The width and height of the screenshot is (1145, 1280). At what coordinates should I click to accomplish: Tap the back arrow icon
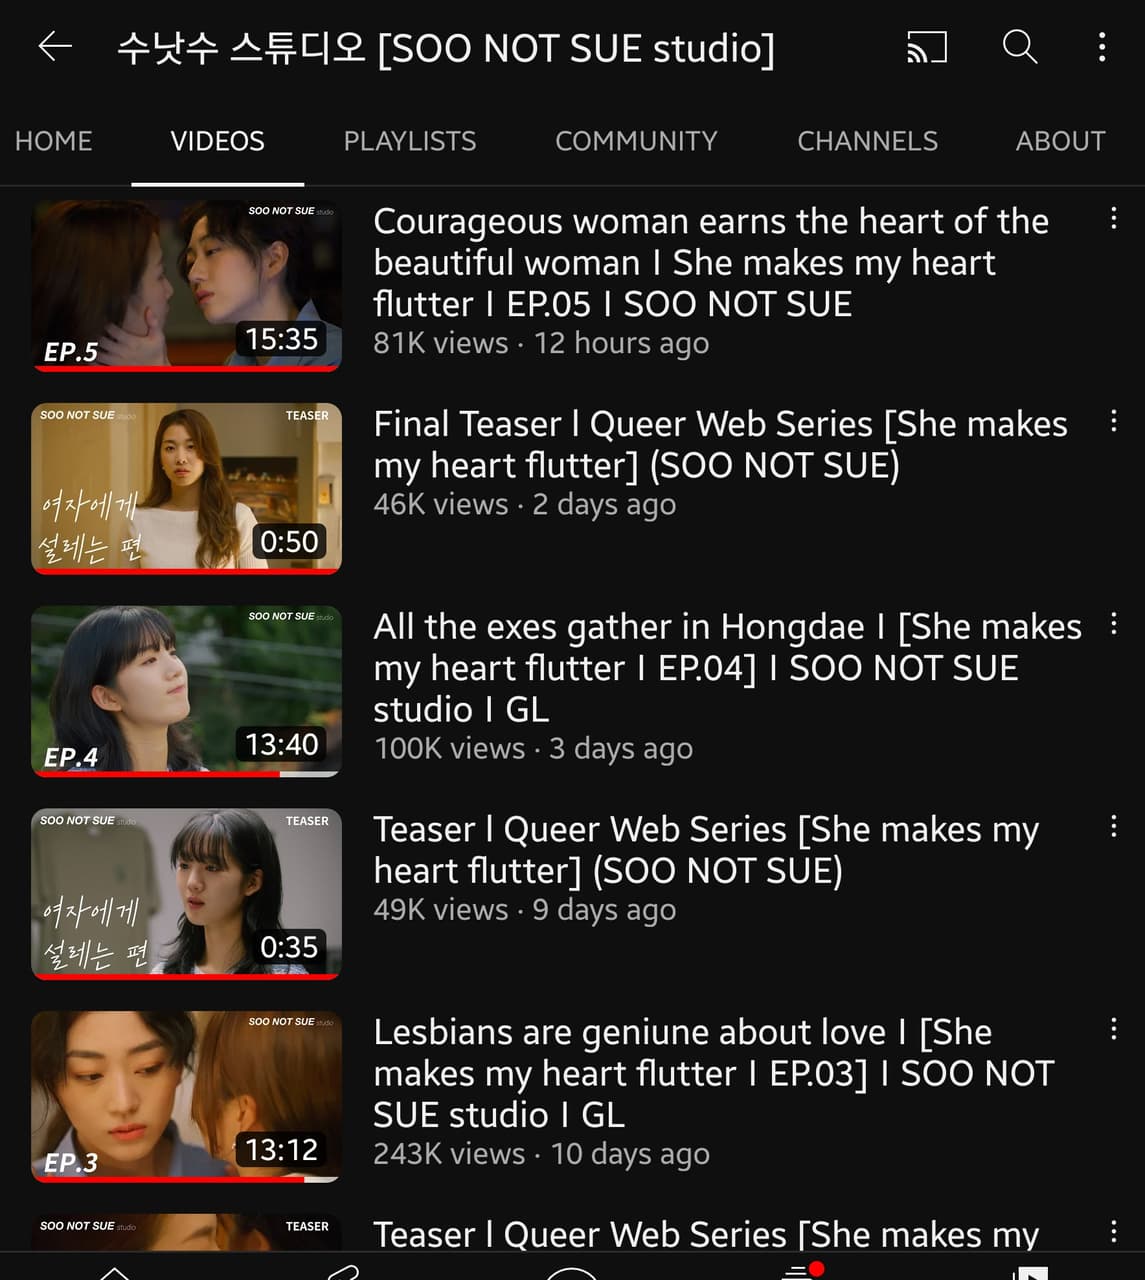click(55, 46)
